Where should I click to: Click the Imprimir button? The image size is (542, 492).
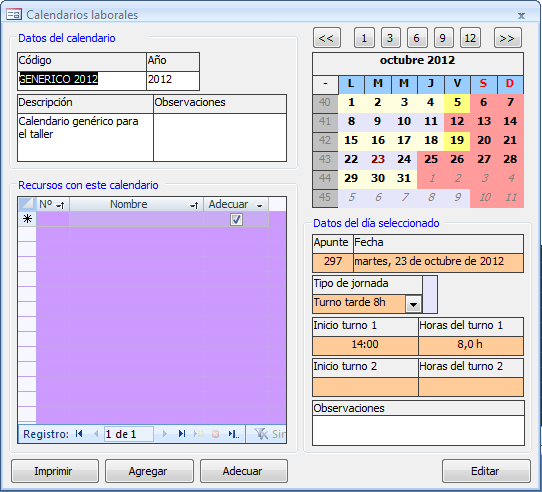[x=55, y=471]
